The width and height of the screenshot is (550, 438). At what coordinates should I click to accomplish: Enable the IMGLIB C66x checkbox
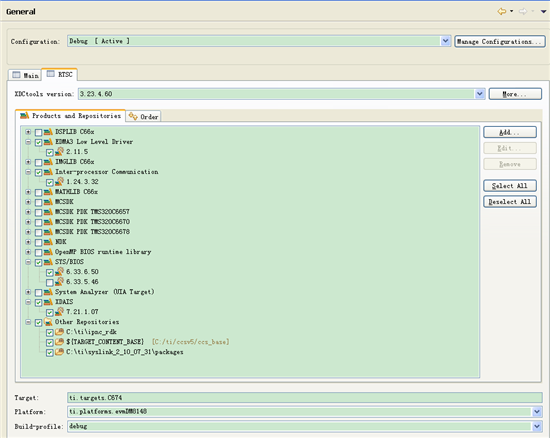click(x=39, y=163)
